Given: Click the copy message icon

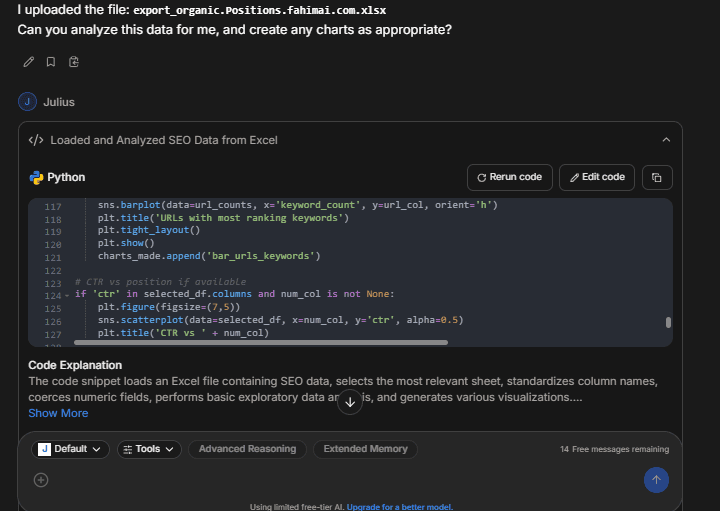Looking at the screenshot, I should [x=73, y=62].
